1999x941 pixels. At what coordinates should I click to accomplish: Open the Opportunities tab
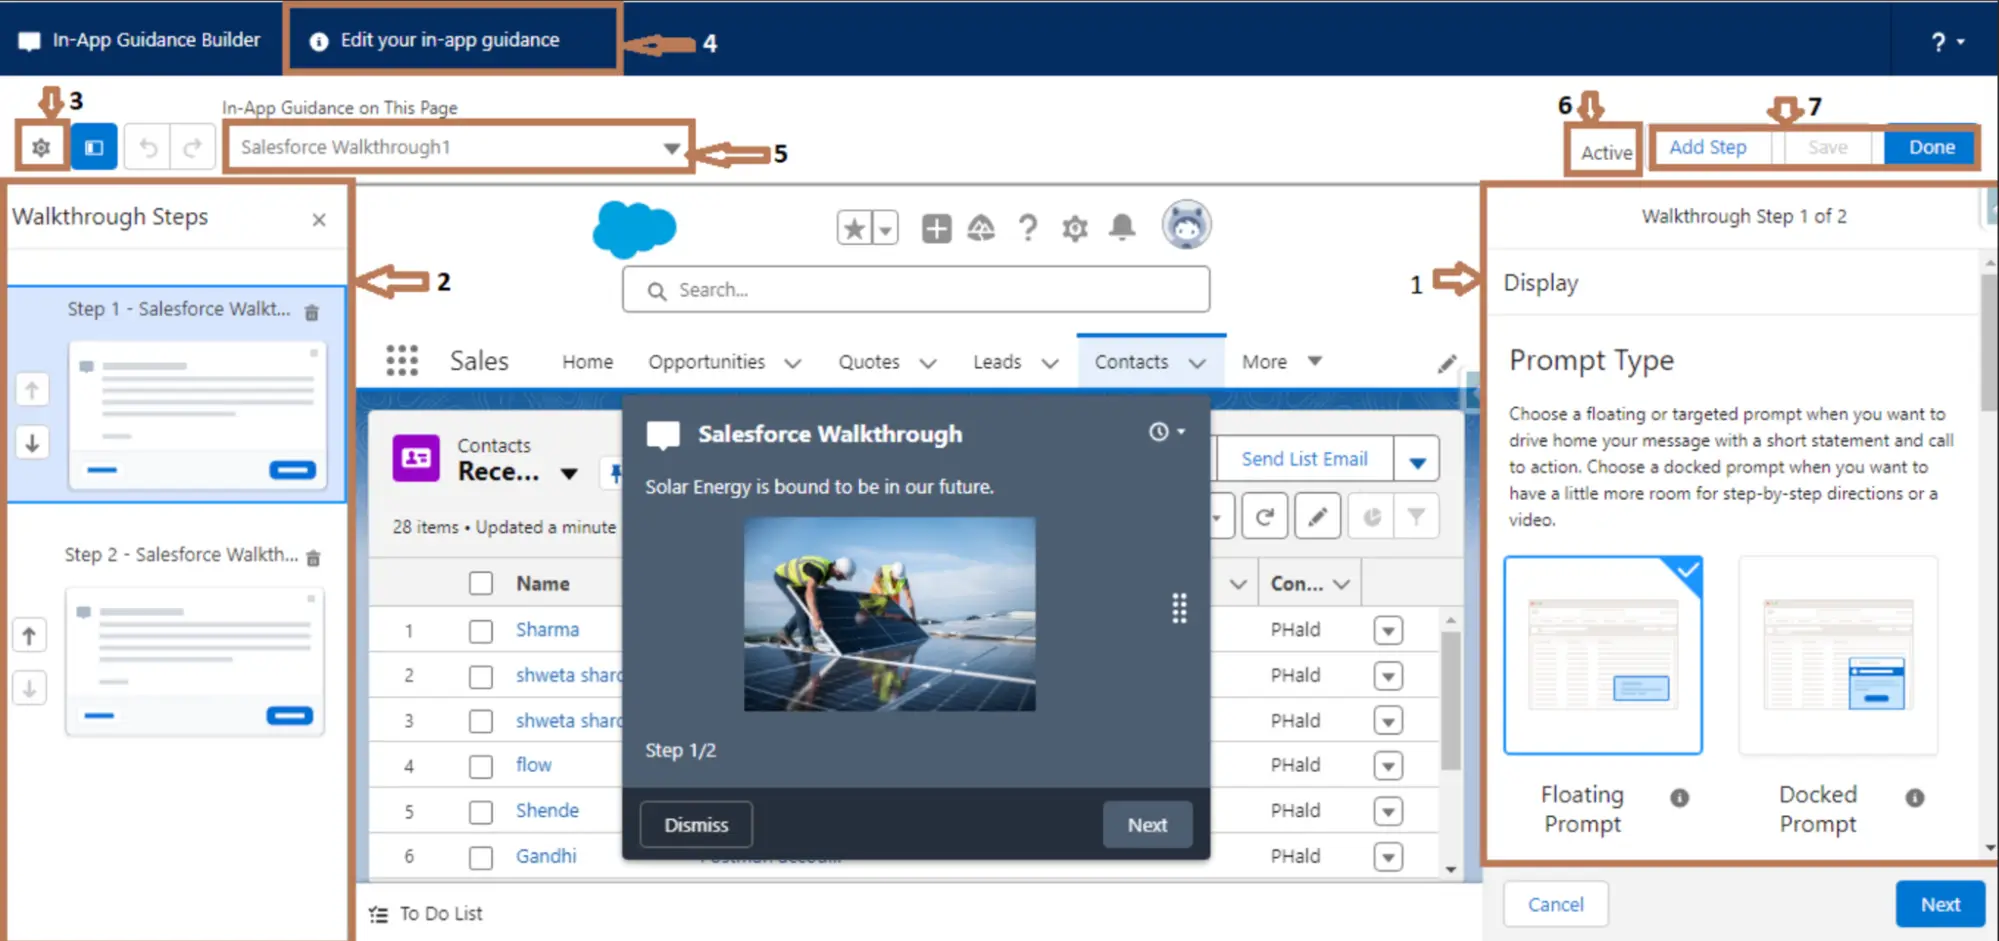pos(706,361)
